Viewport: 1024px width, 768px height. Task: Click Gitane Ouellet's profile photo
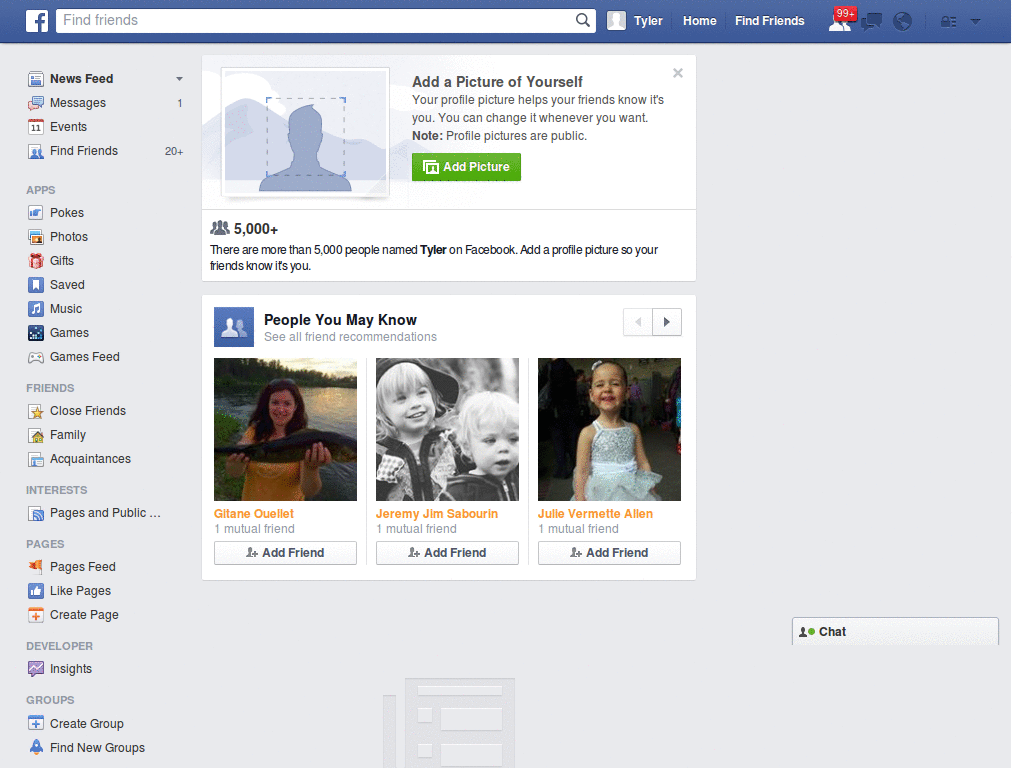285,430
